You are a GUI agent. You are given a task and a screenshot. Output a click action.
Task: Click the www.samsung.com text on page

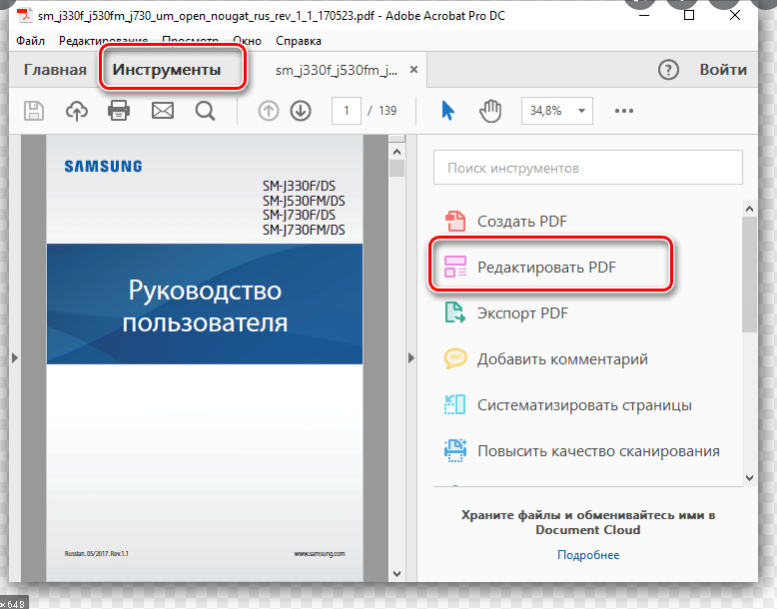[x=319, y=554]
